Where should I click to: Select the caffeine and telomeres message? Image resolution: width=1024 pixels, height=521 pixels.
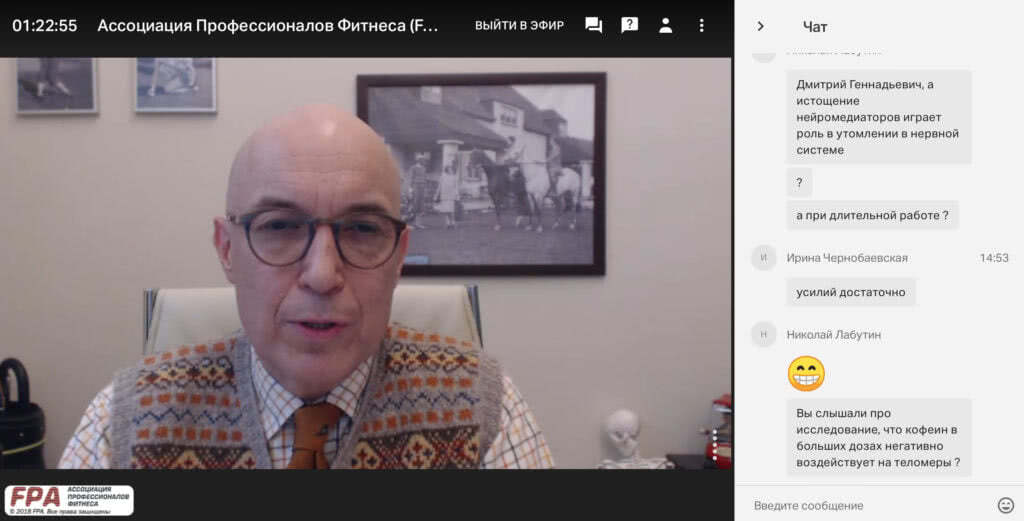pyautogui.click(x=878, y=438)
